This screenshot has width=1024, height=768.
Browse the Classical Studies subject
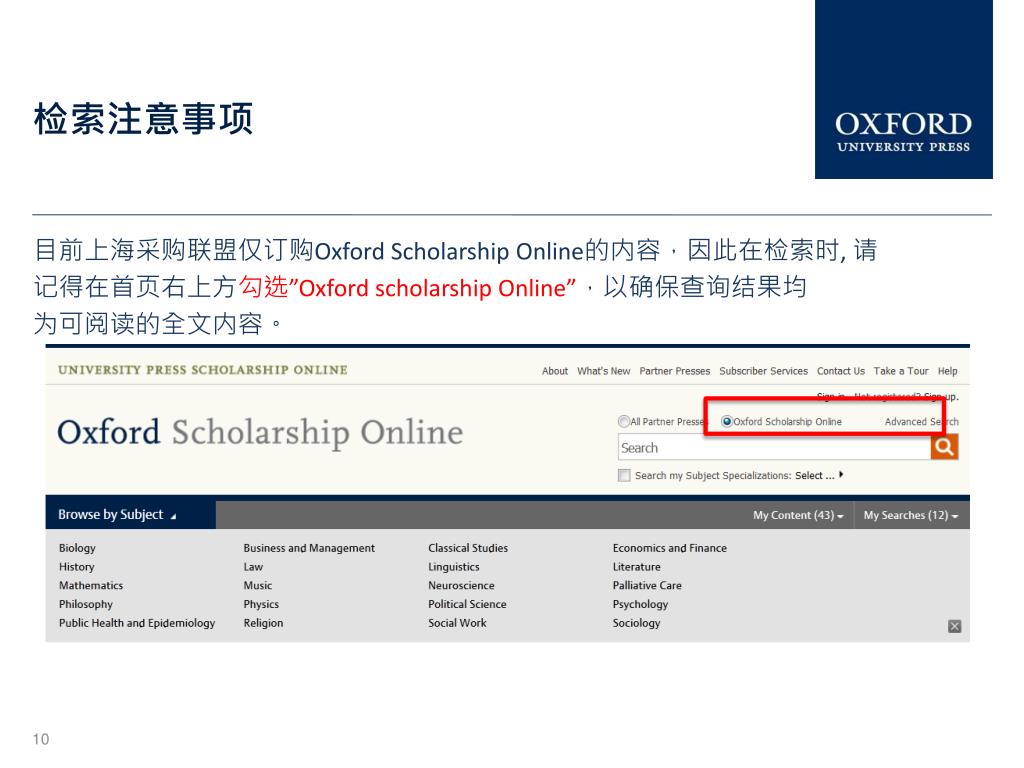point(468,548)
